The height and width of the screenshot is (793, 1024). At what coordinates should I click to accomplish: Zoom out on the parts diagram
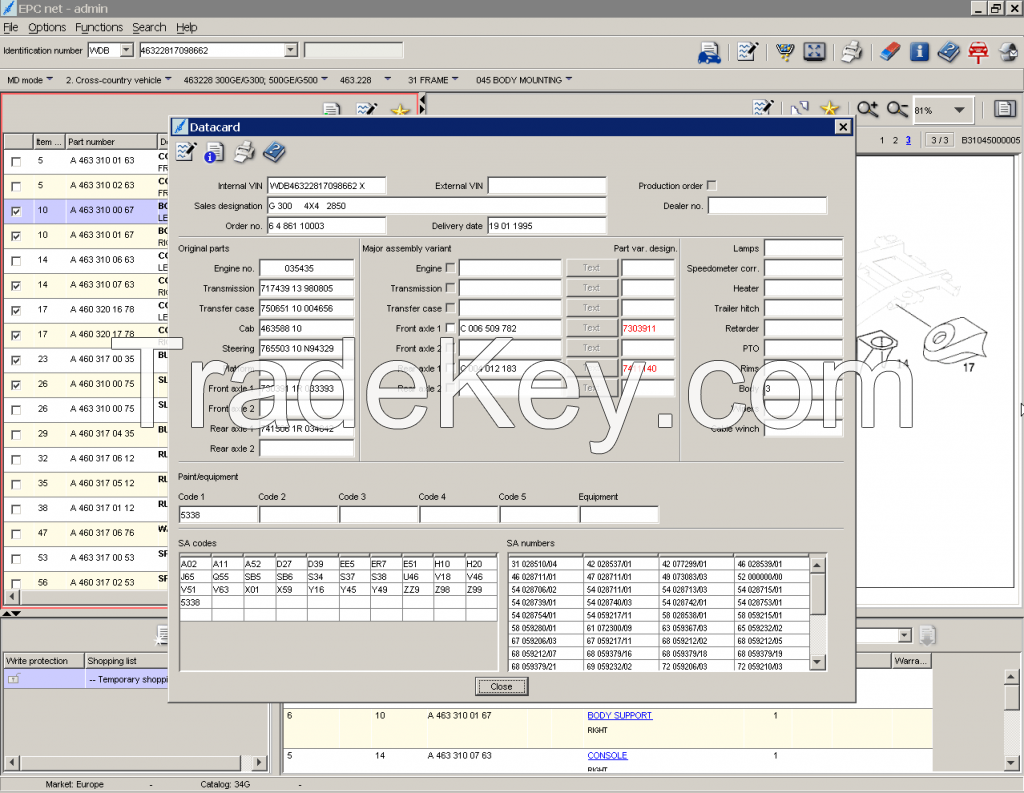(x=897, y=109)
